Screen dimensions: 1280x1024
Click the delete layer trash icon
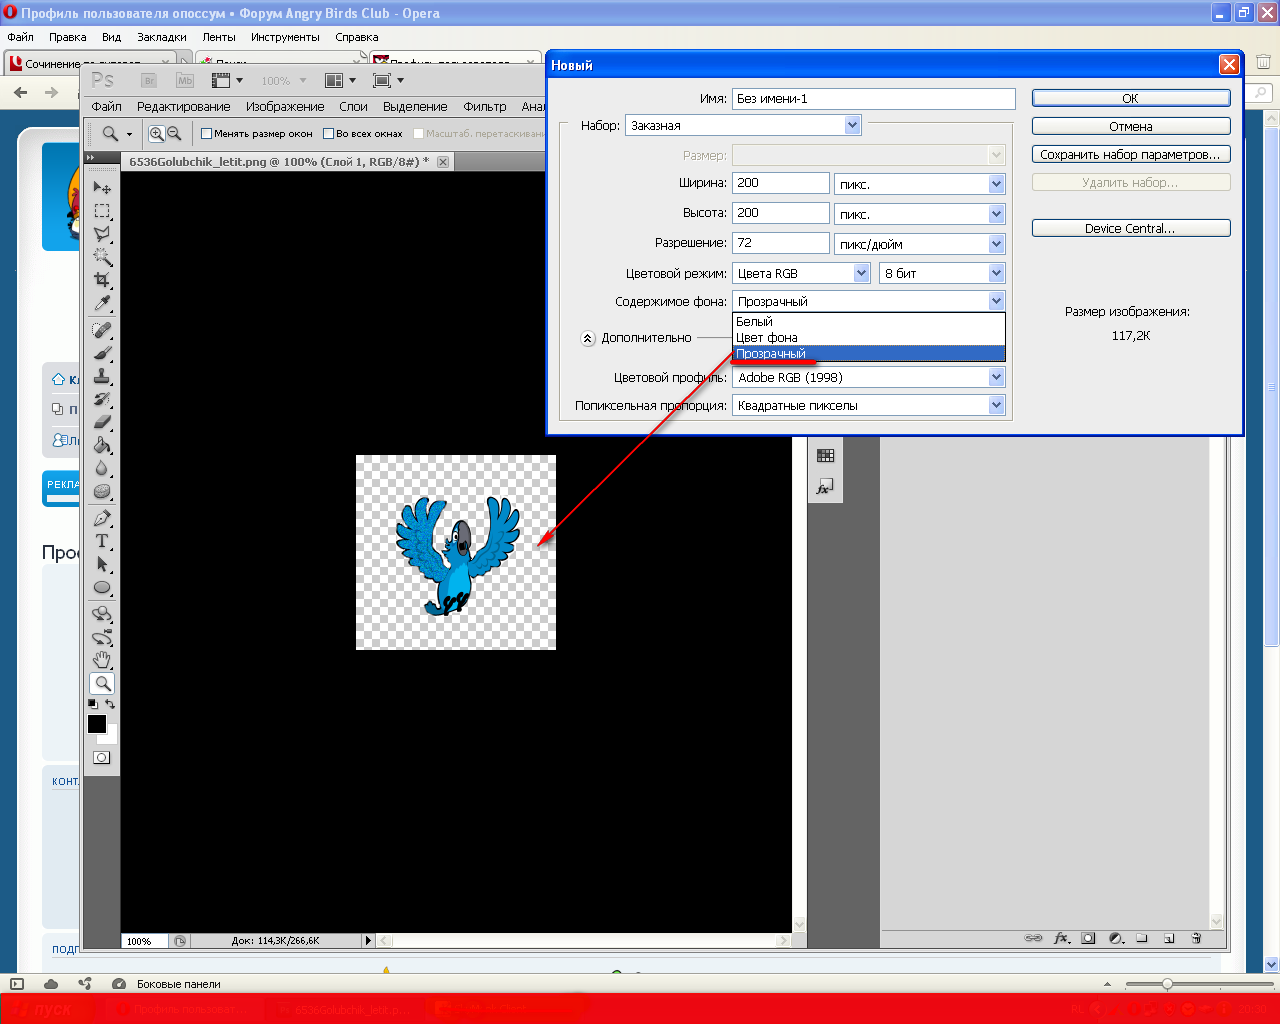(x=1196, y=938)
